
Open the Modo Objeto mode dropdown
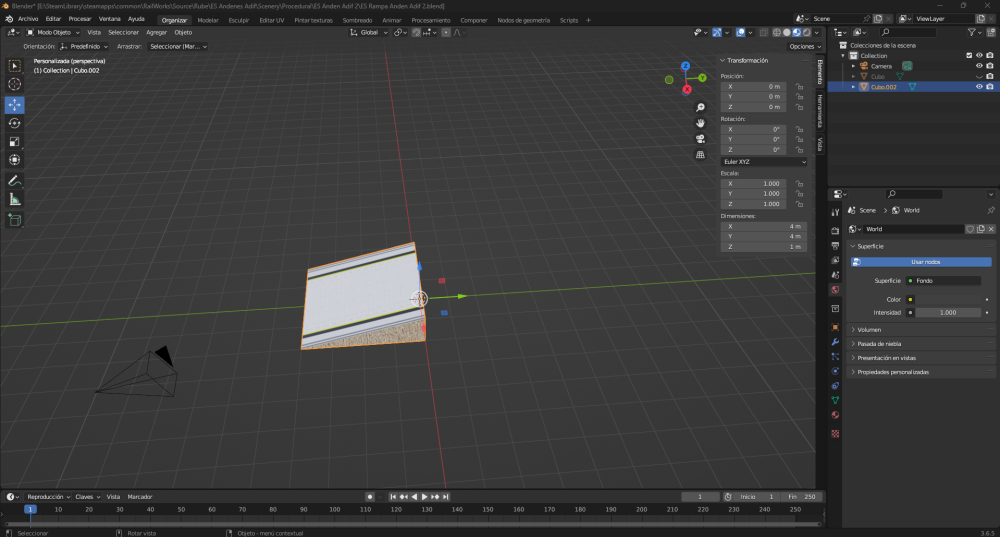click(51, 32)
